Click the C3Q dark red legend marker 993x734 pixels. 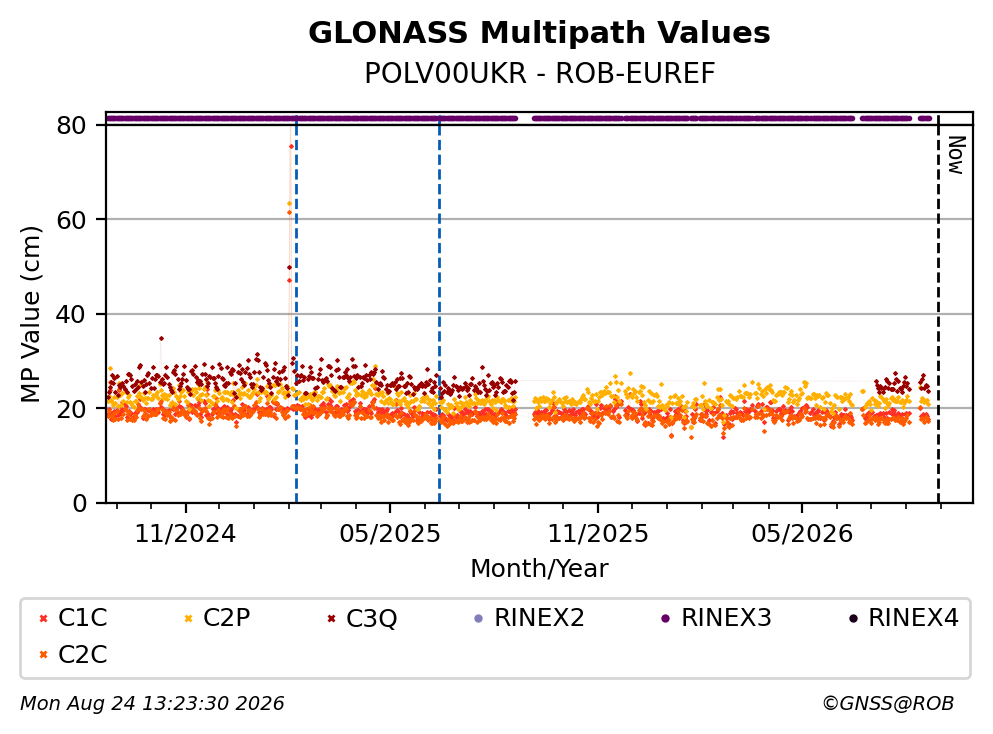tap(331, 618)
